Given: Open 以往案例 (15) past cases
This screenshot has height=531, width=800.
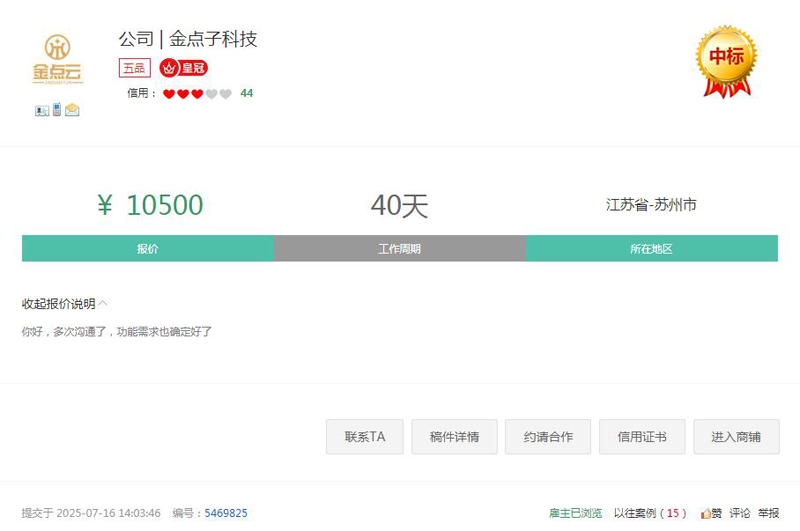Looking at the screenshot, I should 650,513.
